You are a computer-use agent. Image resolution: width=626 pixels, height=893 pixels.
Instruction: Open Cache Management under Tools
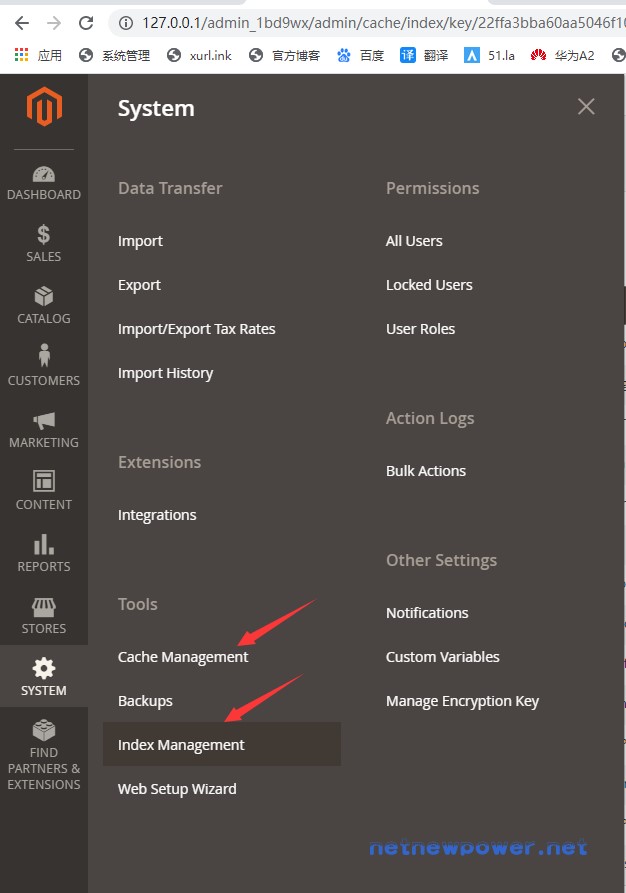183,657
